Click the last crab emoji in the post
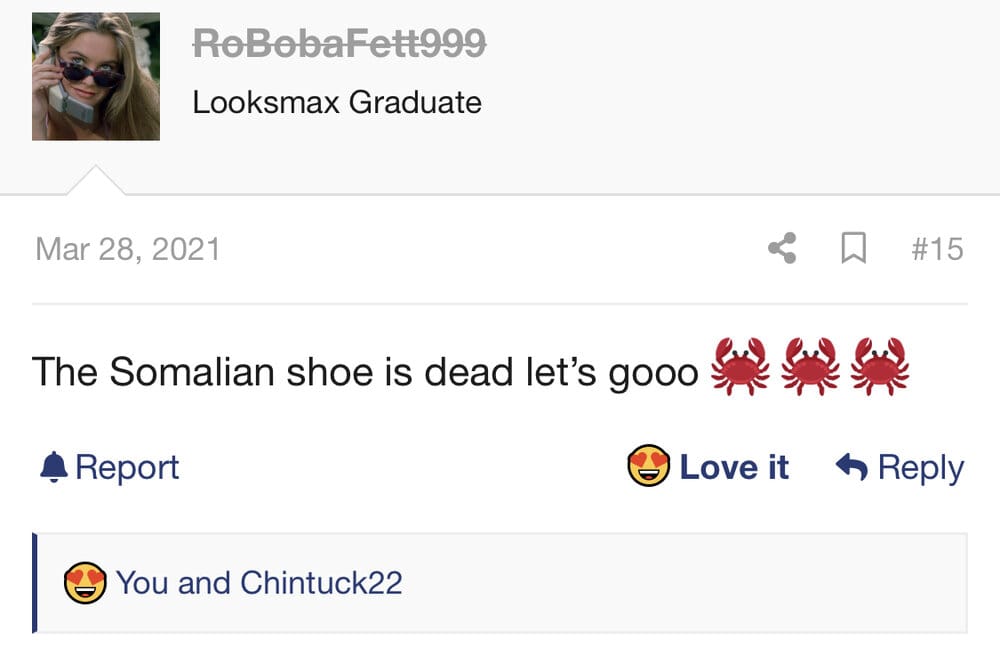This screenshot has height=664, width=1000. click(879, 367)
